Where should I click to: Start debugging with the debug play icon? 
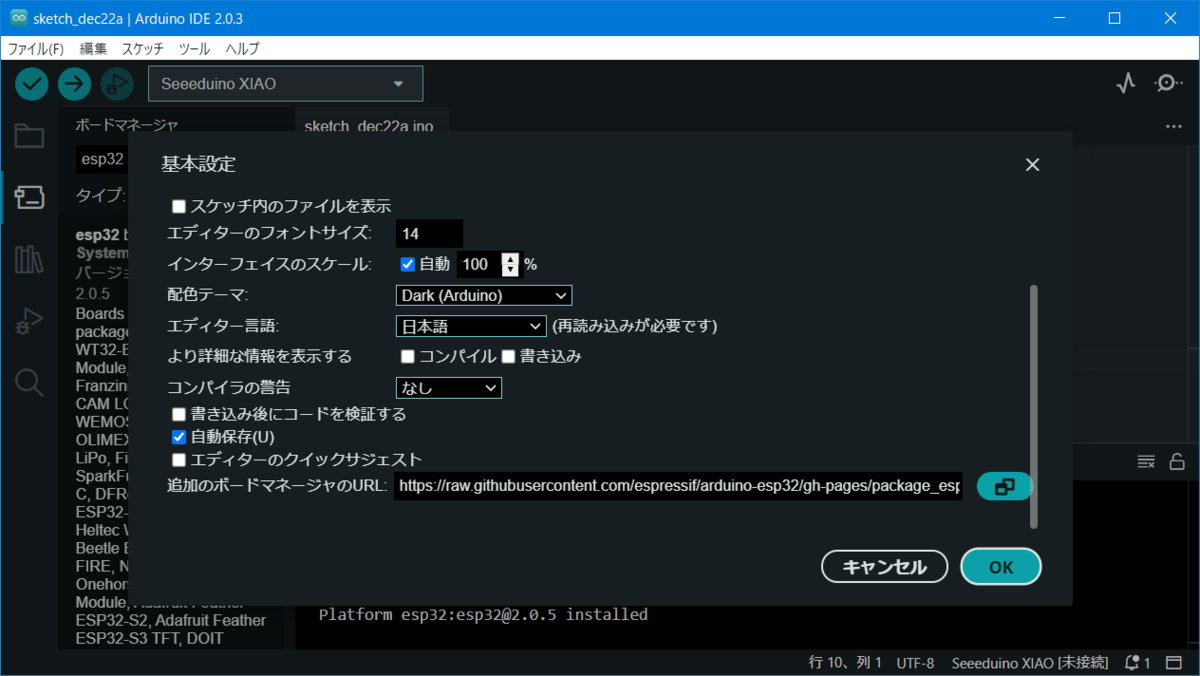point(116,84)
